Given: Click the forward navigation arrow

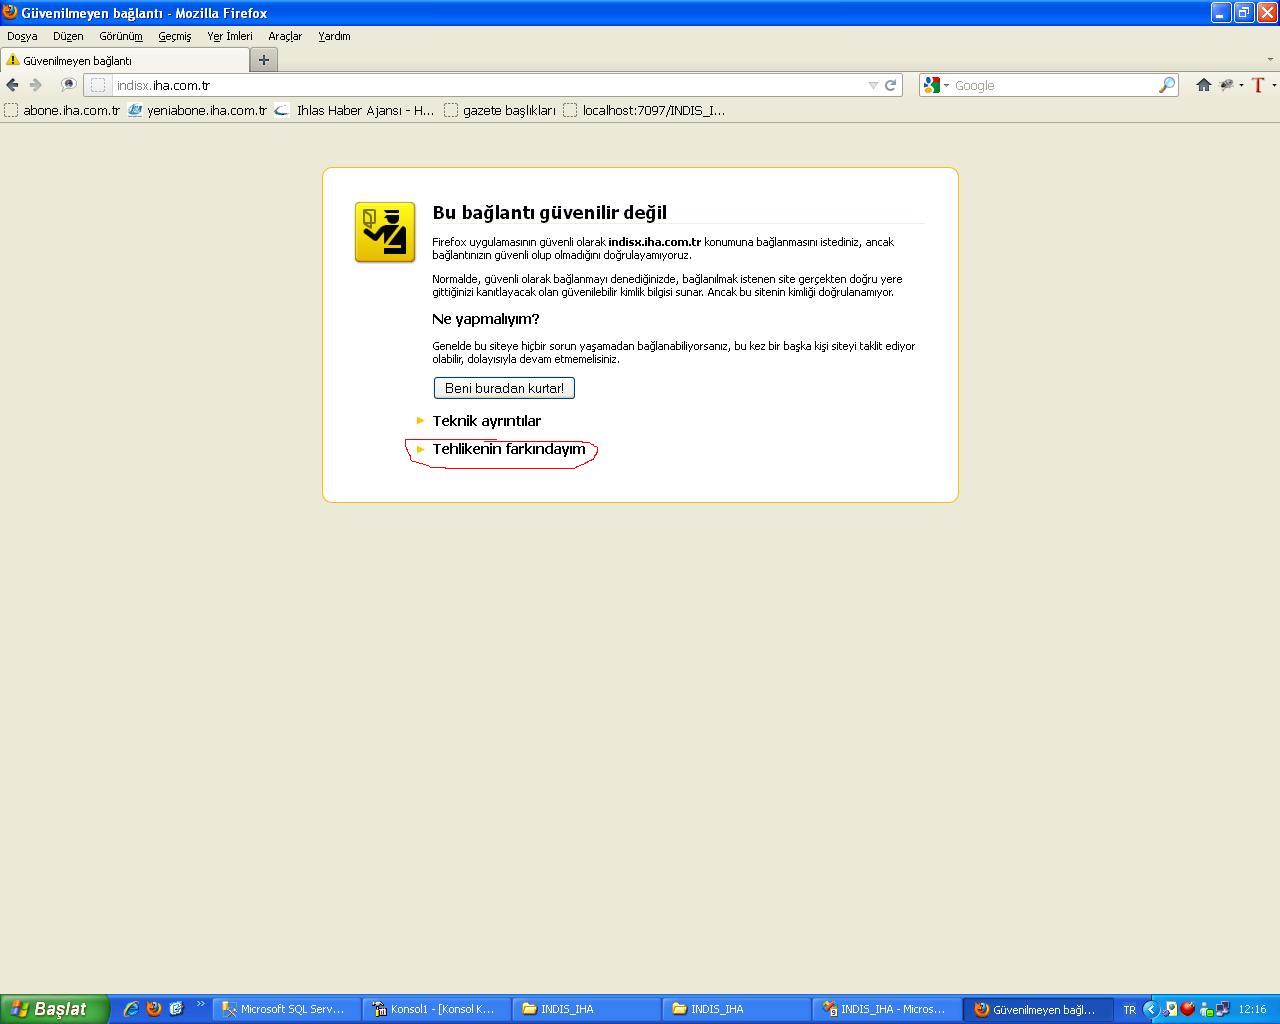Looking at the screenshot, I should pyautogui.click(x=36, y=85).
